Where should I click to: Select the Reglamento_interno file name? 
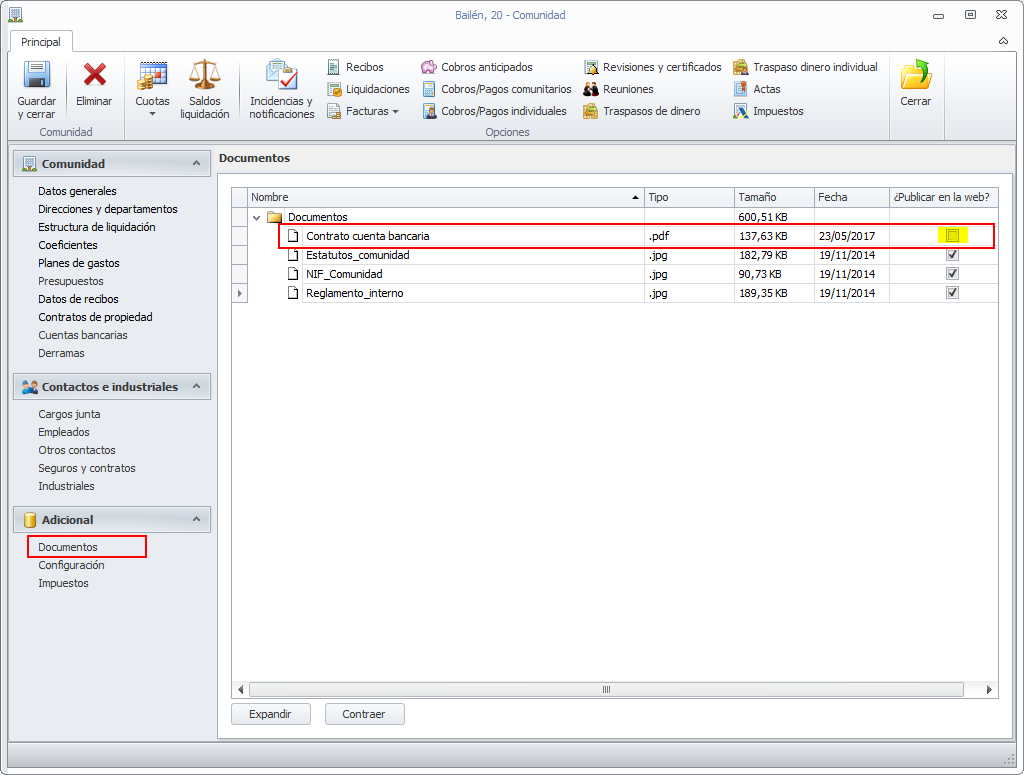pos(355,293)
